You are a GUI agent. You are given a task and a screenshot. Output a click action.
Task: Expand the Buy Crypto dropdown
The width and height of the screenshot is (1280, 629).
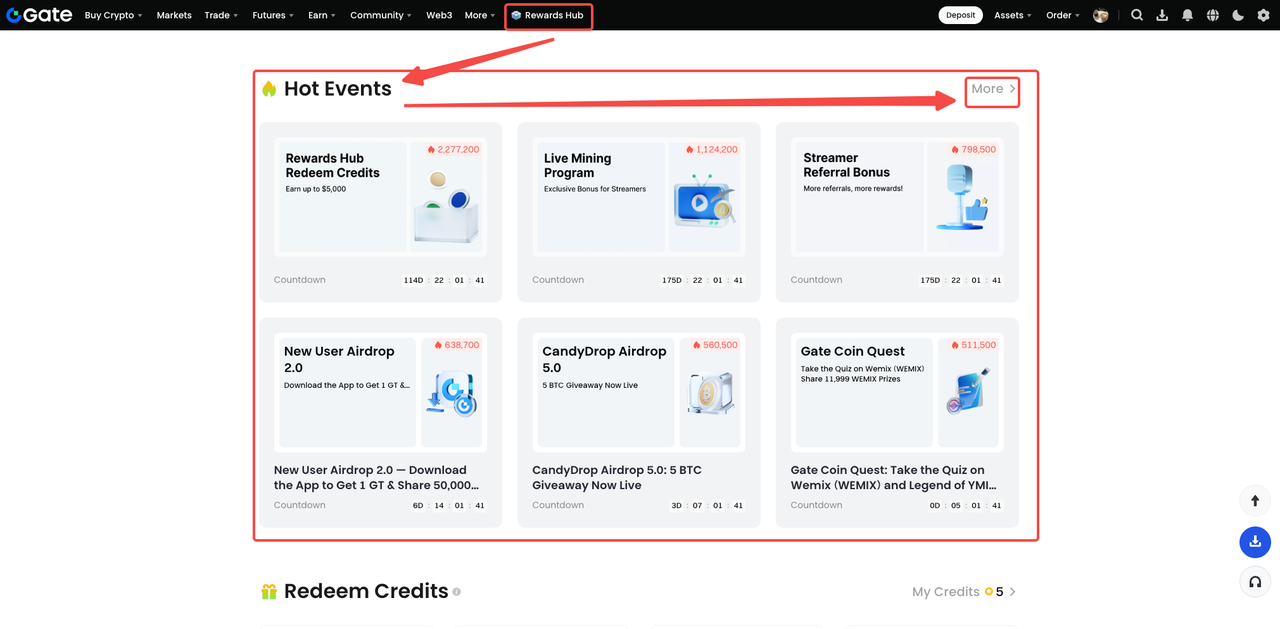click(113, 15)
